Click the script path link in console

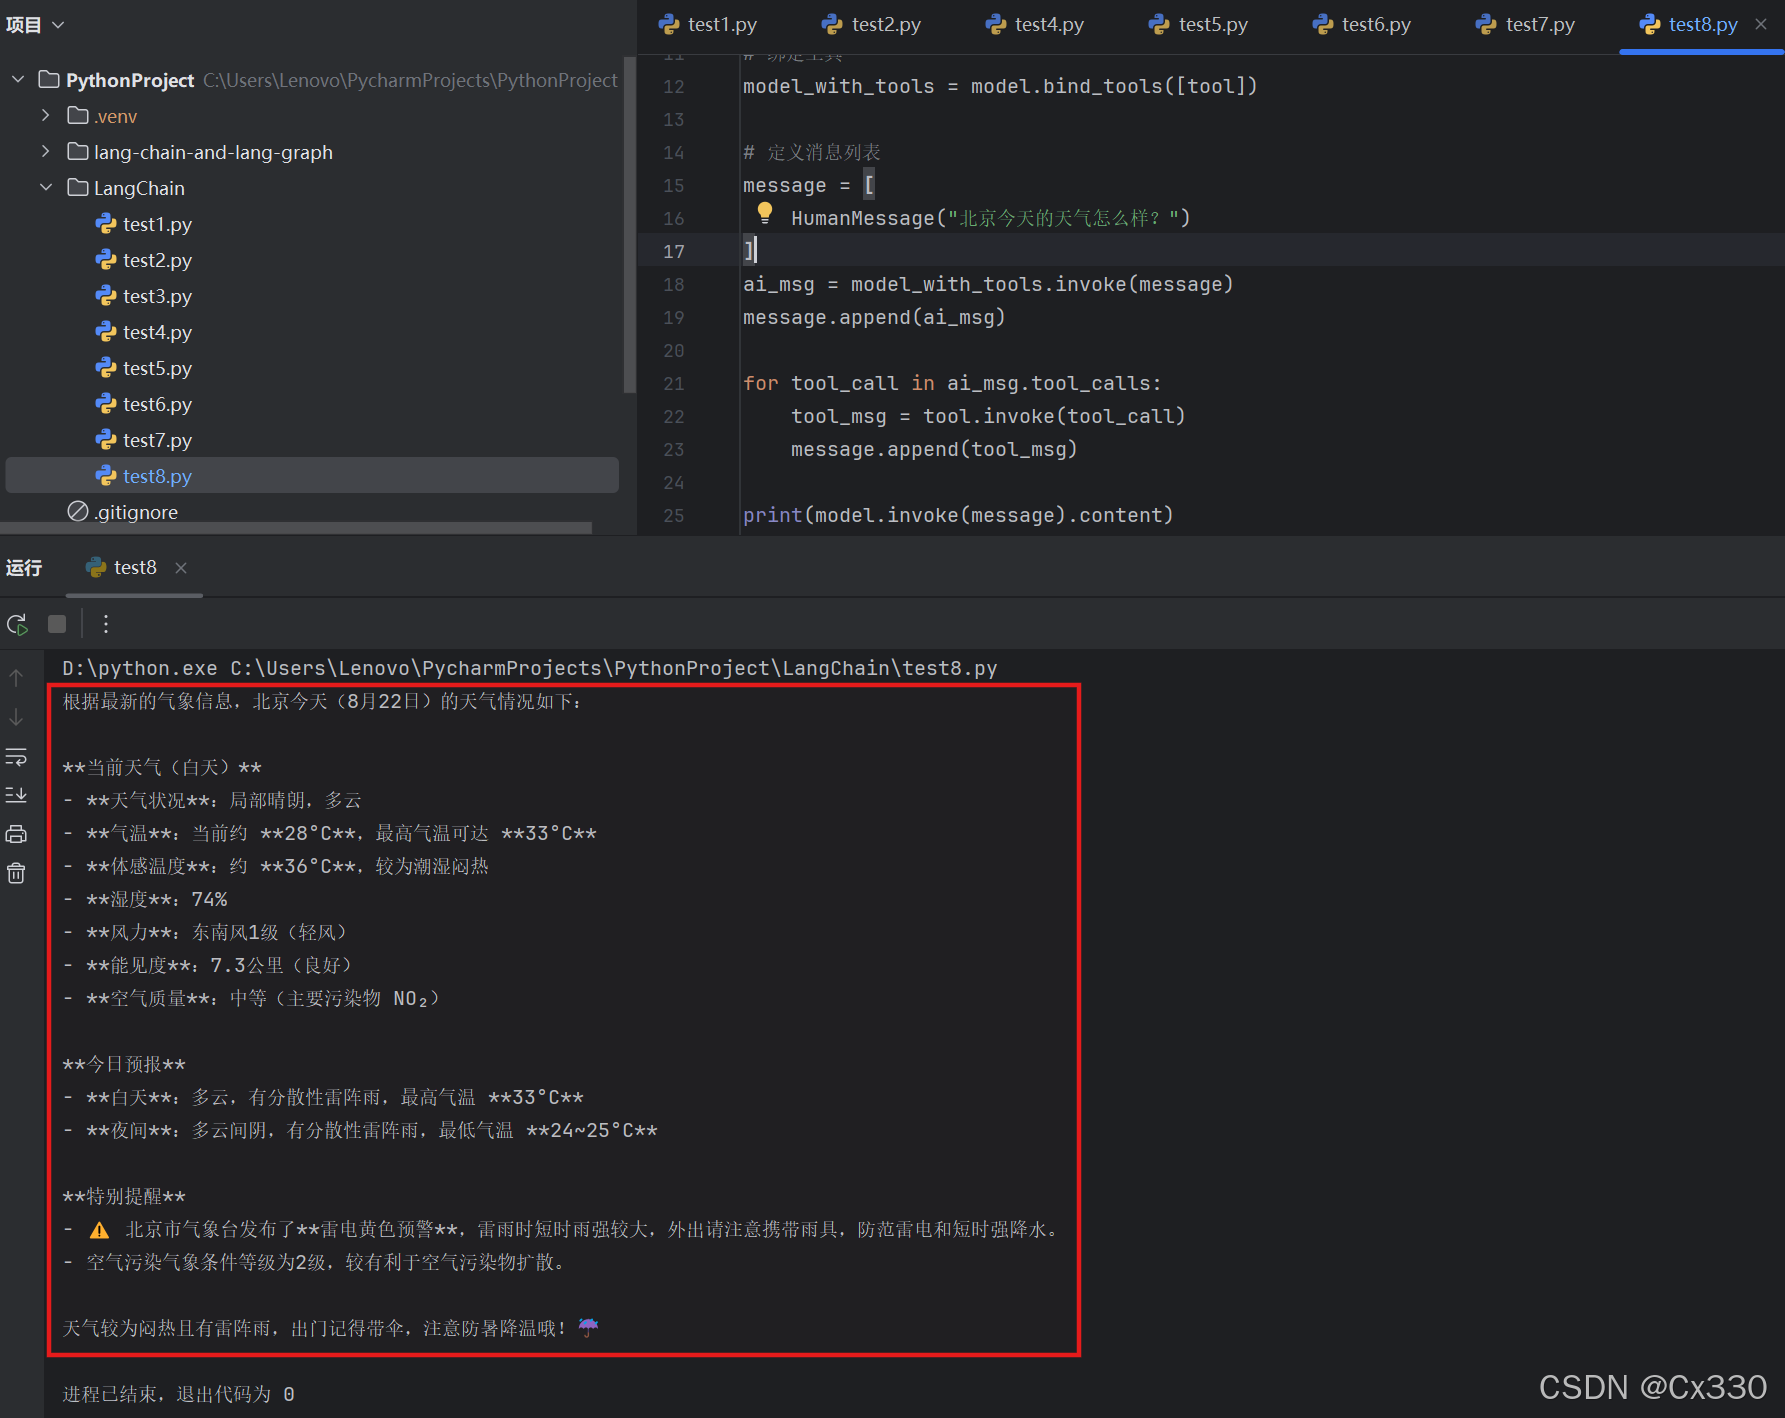coord(614,668)
